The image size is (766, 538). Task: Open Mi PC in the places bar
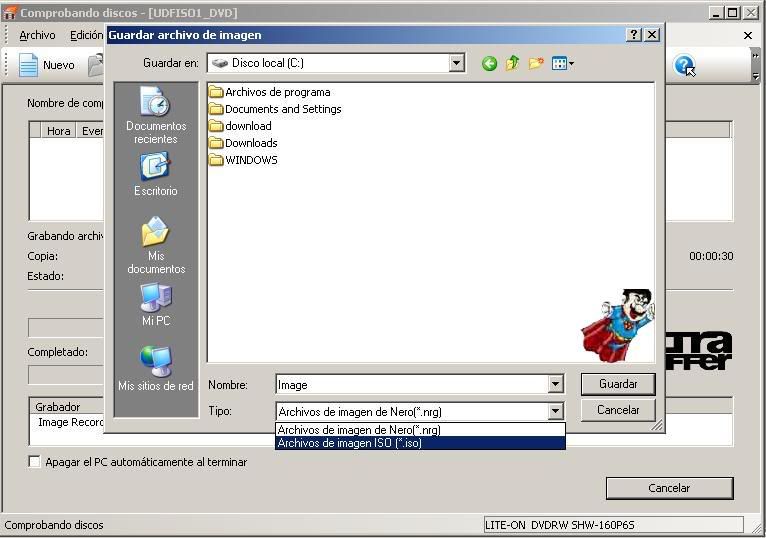tap(156, 304)
